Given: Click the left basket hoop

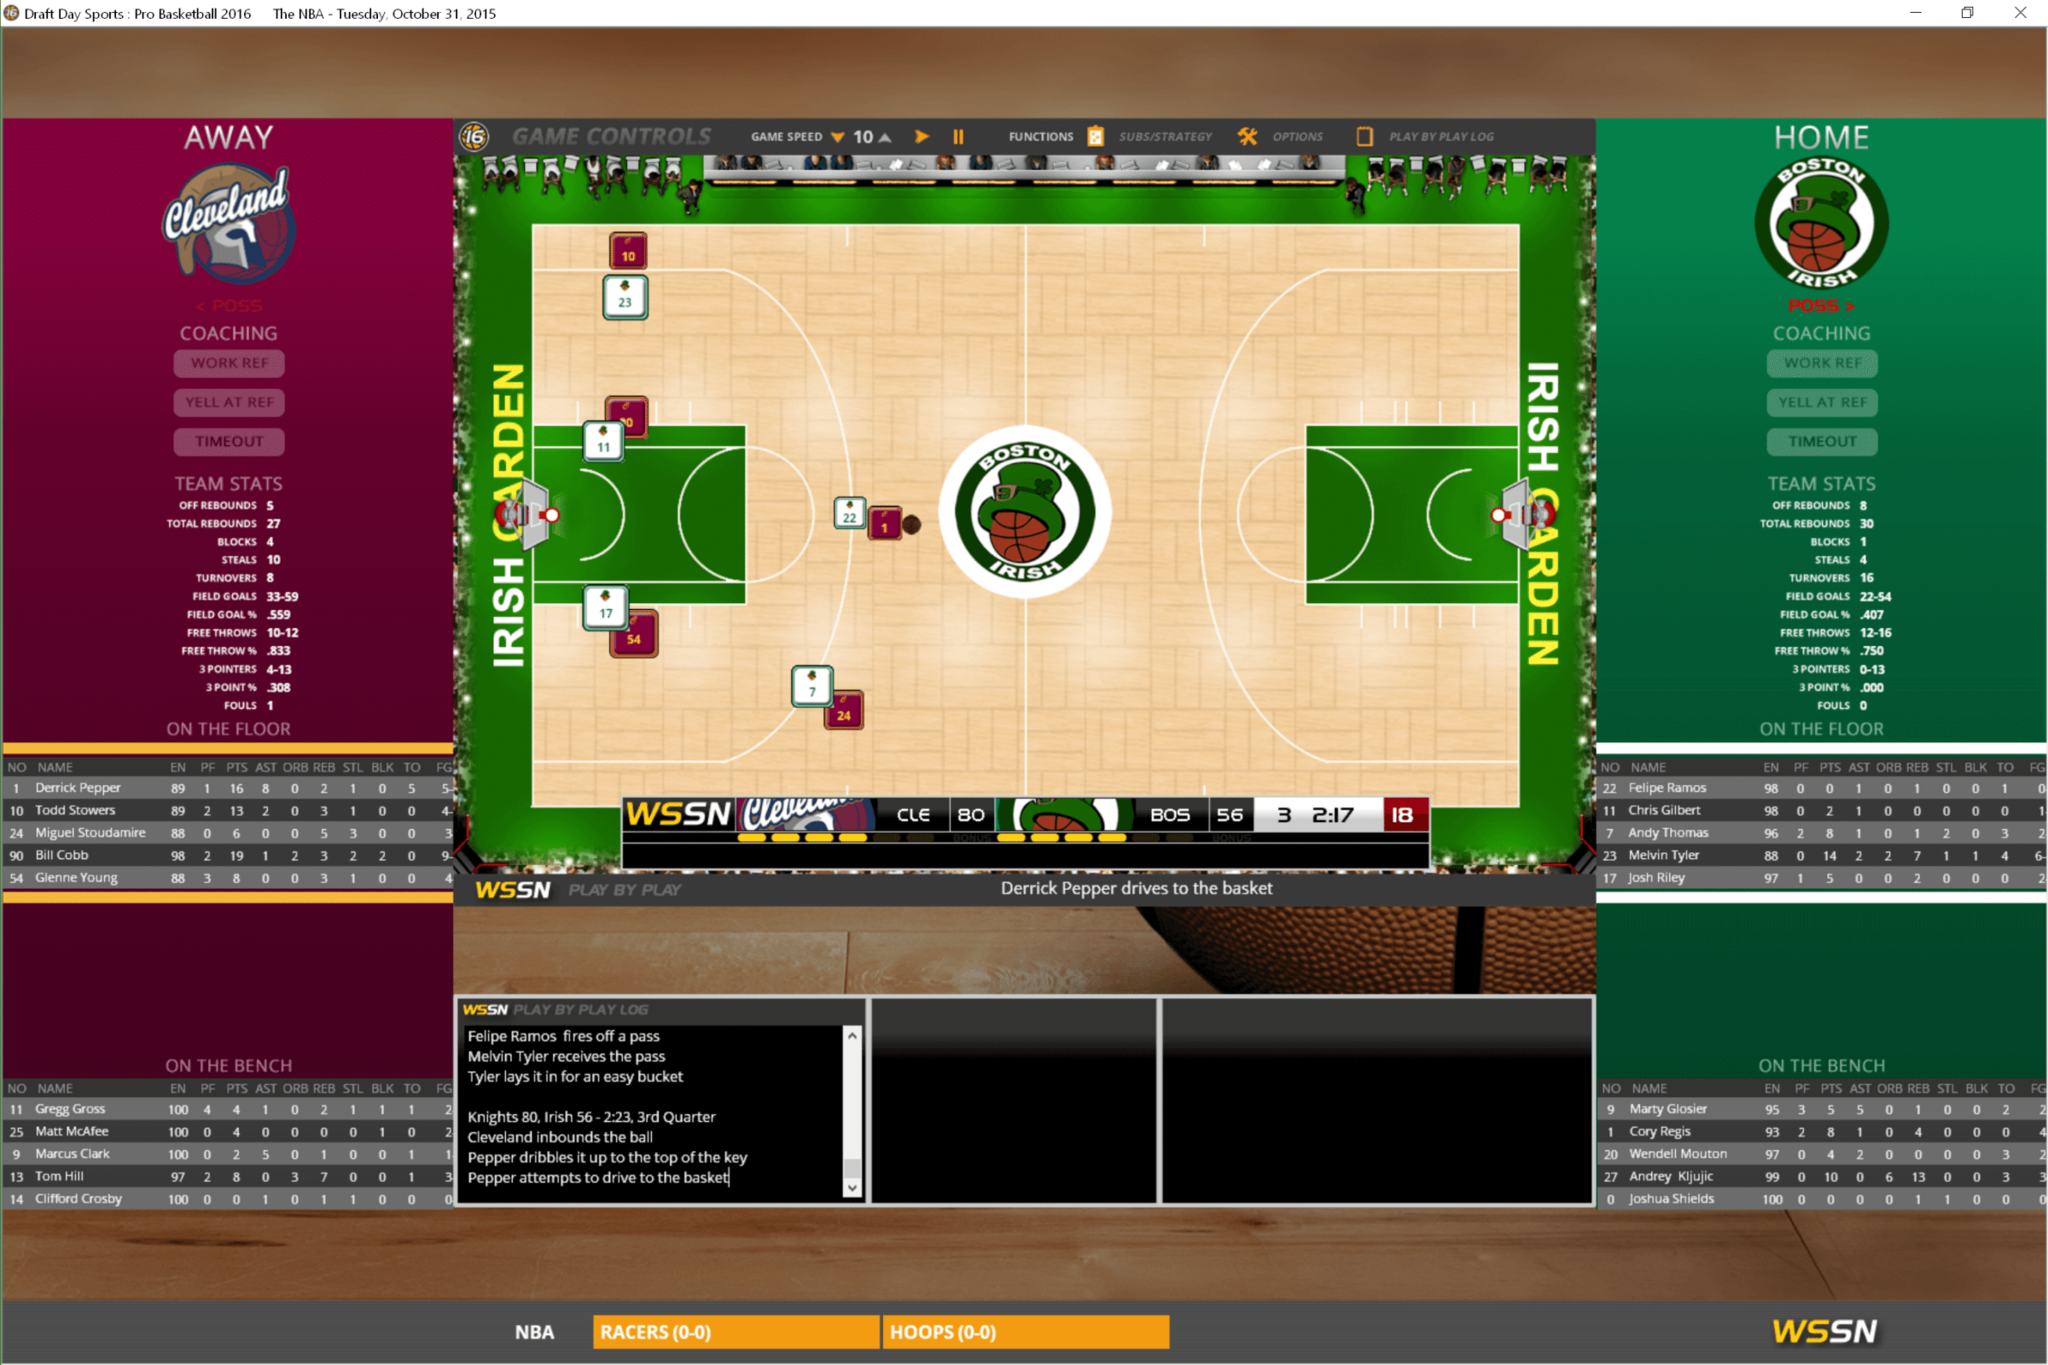Looking at the screenshot, I should click(551, 515).
